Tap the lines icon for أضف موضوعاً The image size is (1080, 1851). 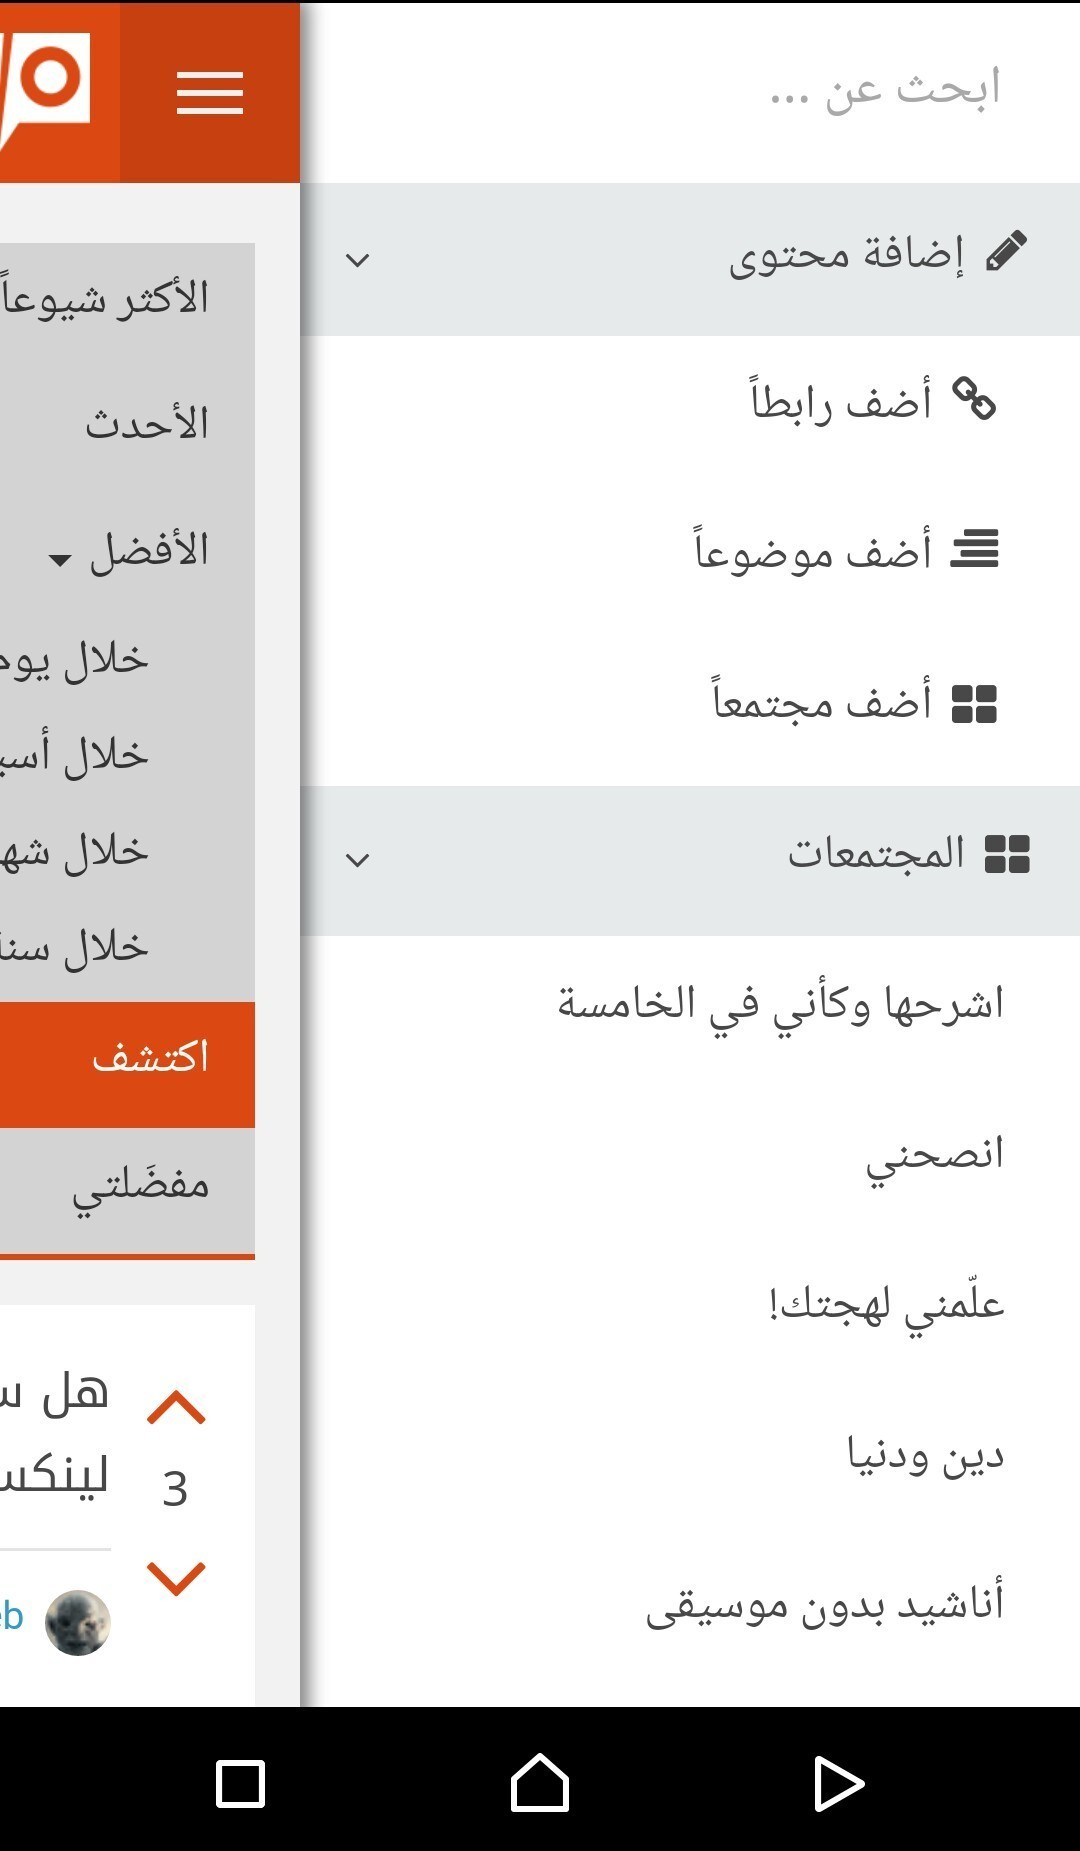coord(974,548)
